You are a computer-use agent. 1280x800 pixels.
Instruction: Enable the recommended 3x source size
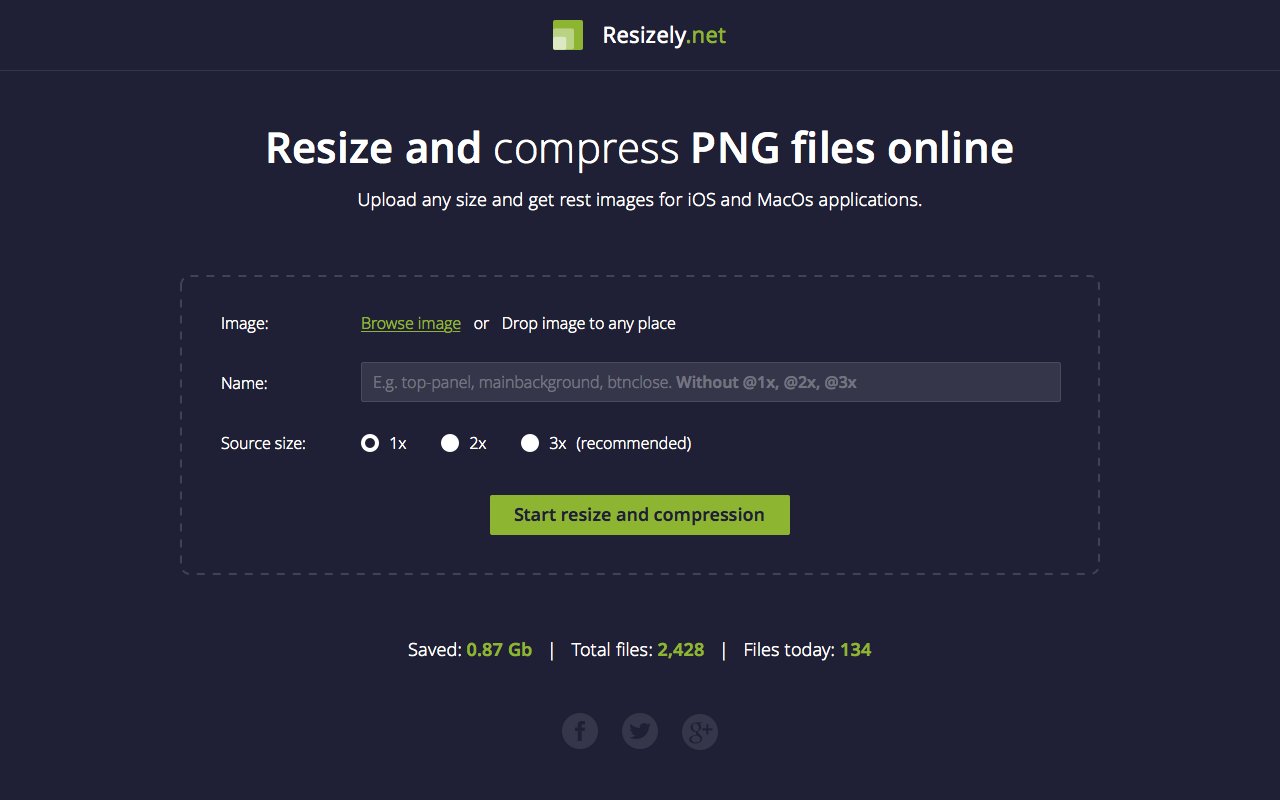(x=530, y=443)
